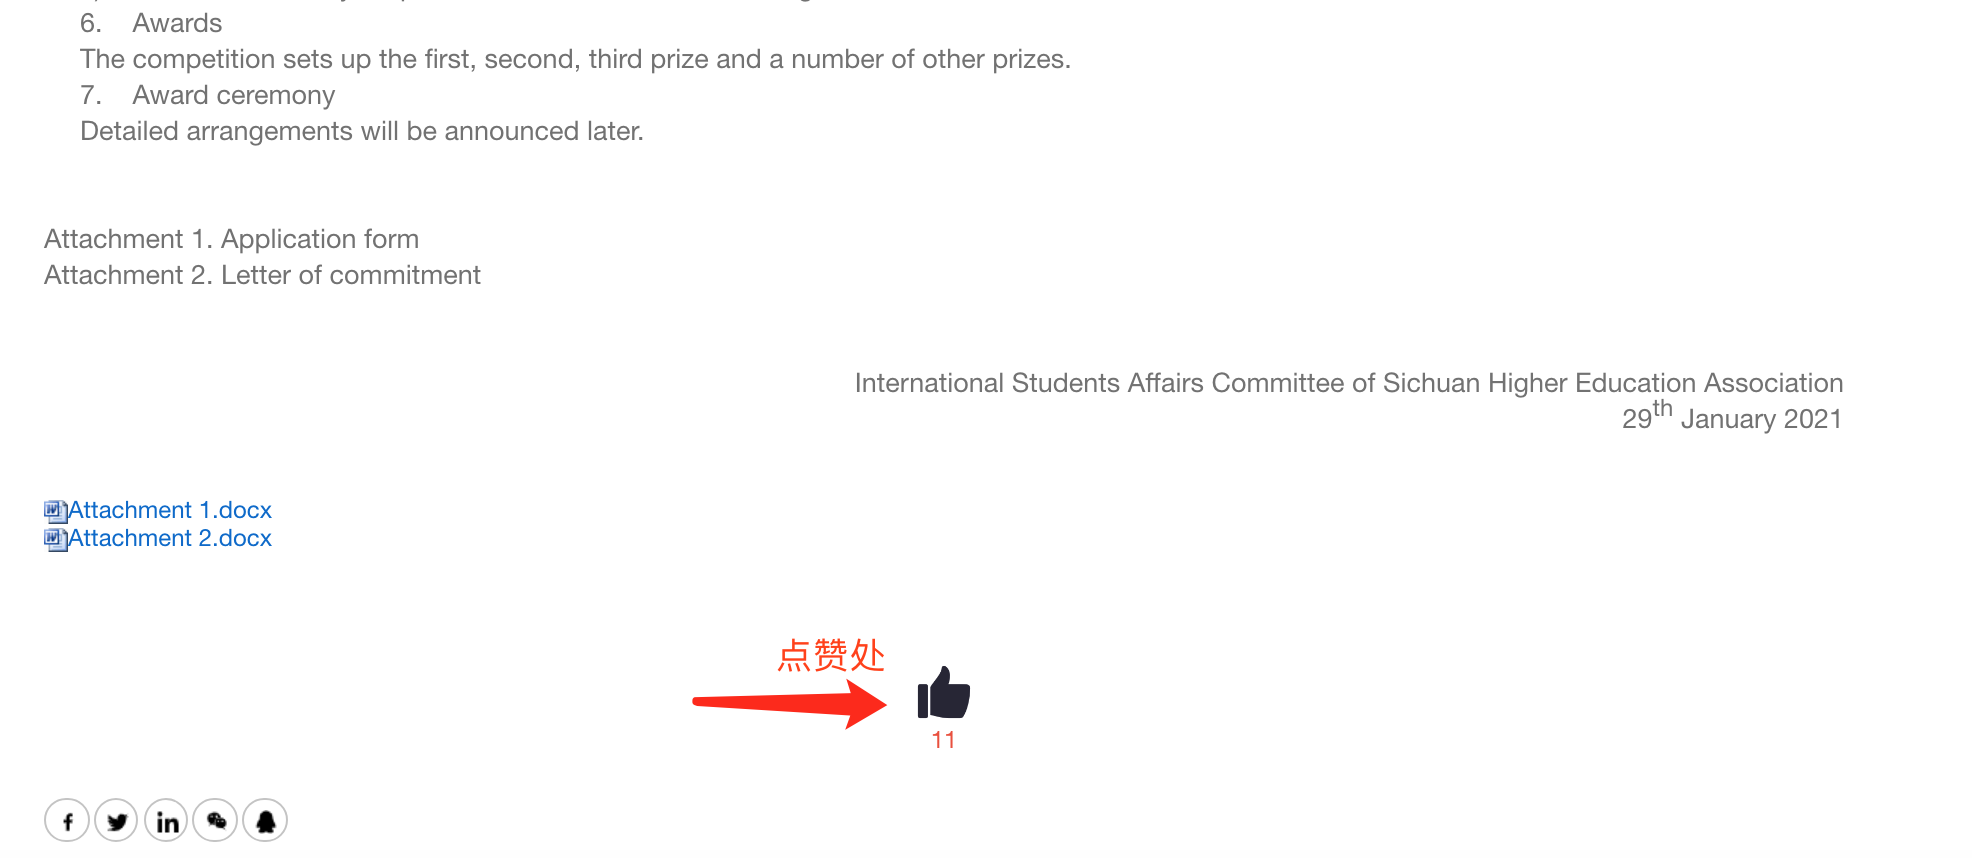Viewport: 1972px width, 858px height.
Task: Click the 'Detailed arrangements will be announced later' sentence
Action: coord(362,131)
